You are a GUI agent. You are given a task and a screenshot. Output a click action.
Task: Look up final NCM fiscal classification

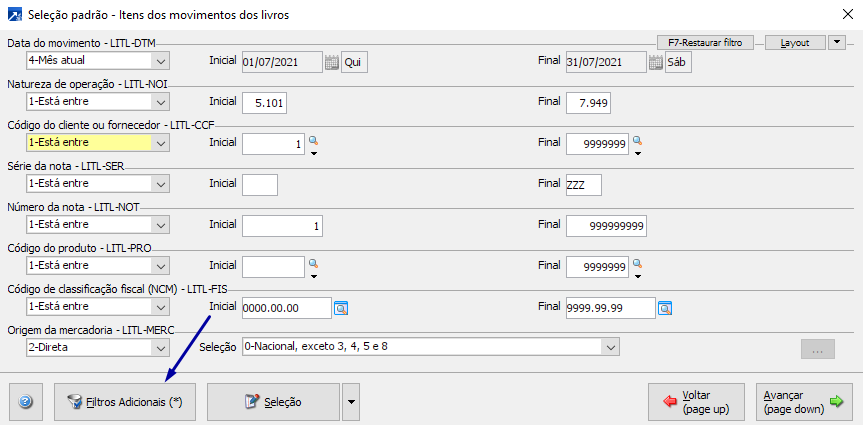(664, 307)
